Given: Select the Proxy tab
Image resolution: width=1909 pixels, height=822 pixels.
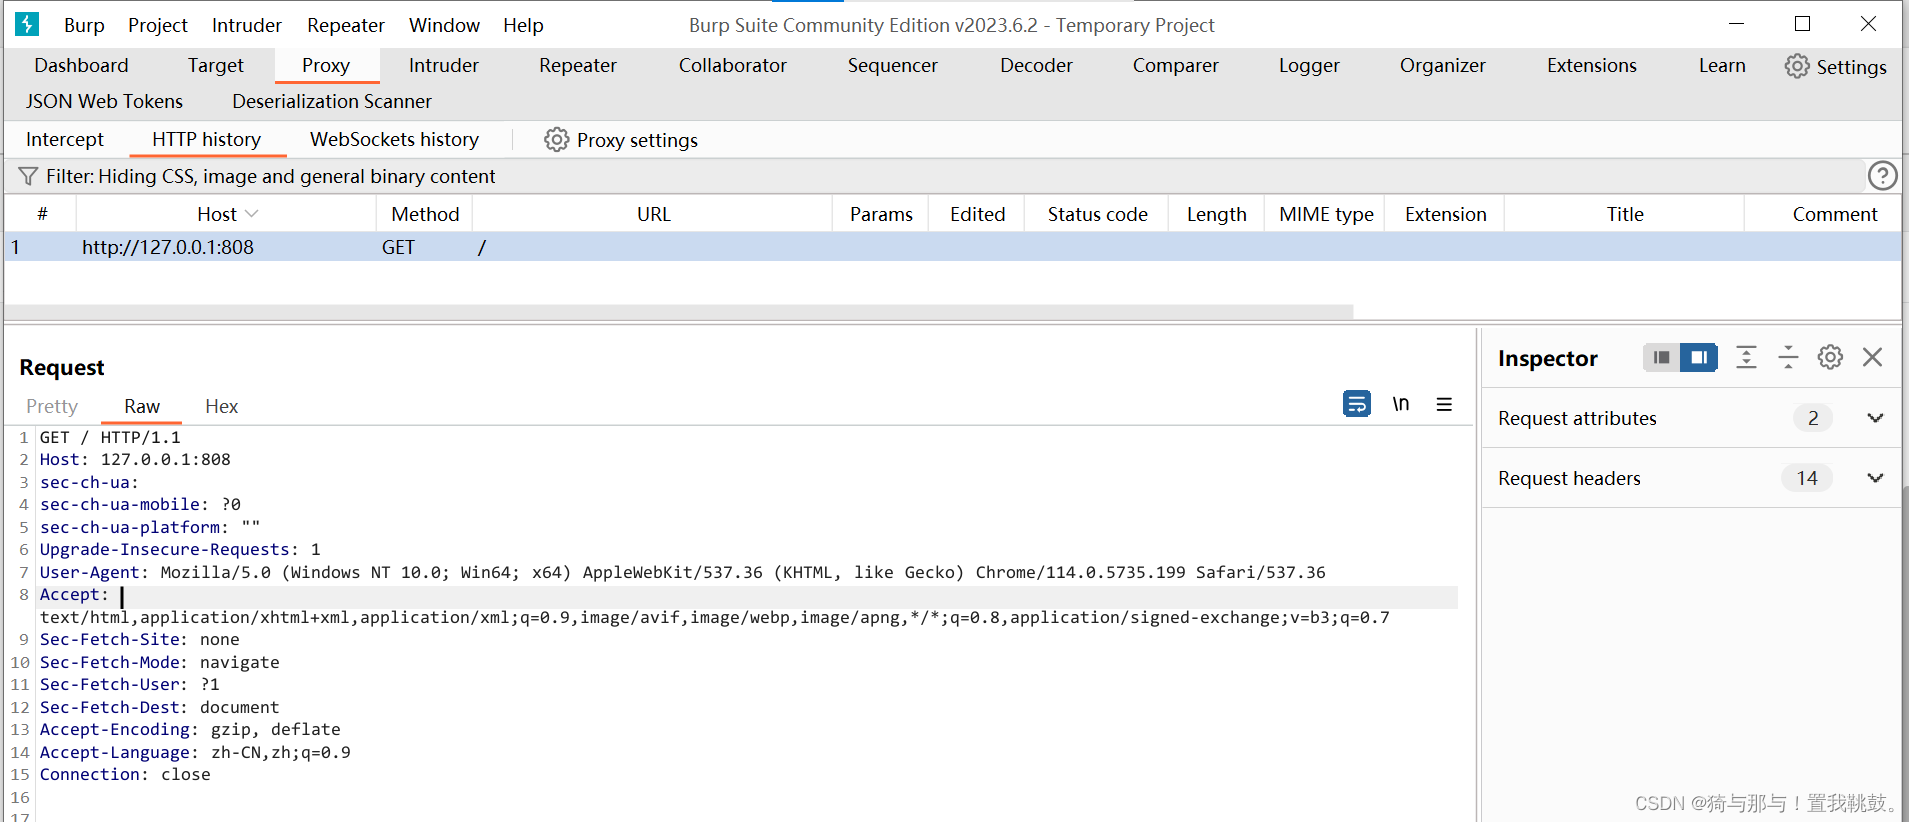Looking at the screenshot, I should click(326, 65).
